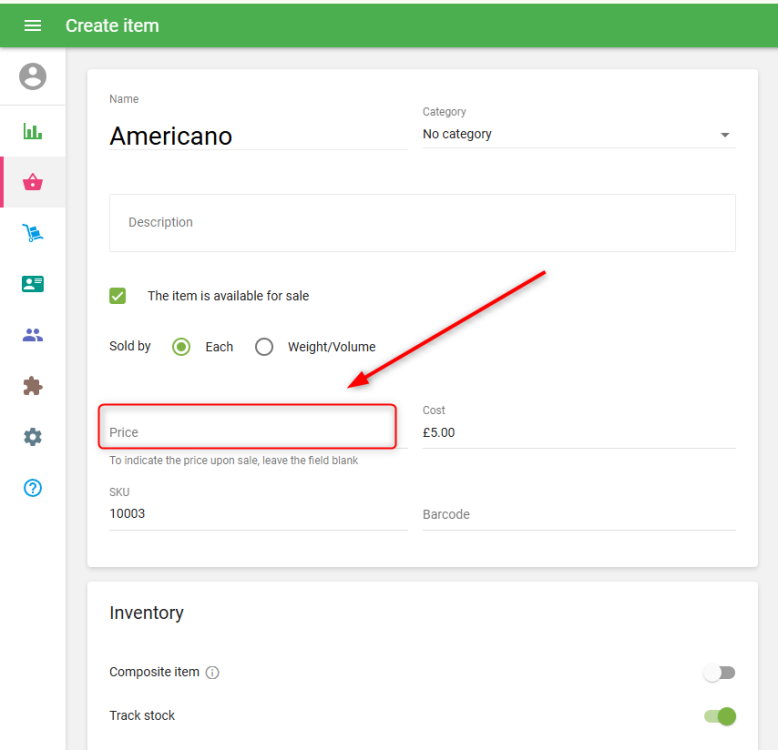This screenshot has height=750, width=778.
Task: Uncheck 'The item is available for sale'
Action: pos(118,296)
